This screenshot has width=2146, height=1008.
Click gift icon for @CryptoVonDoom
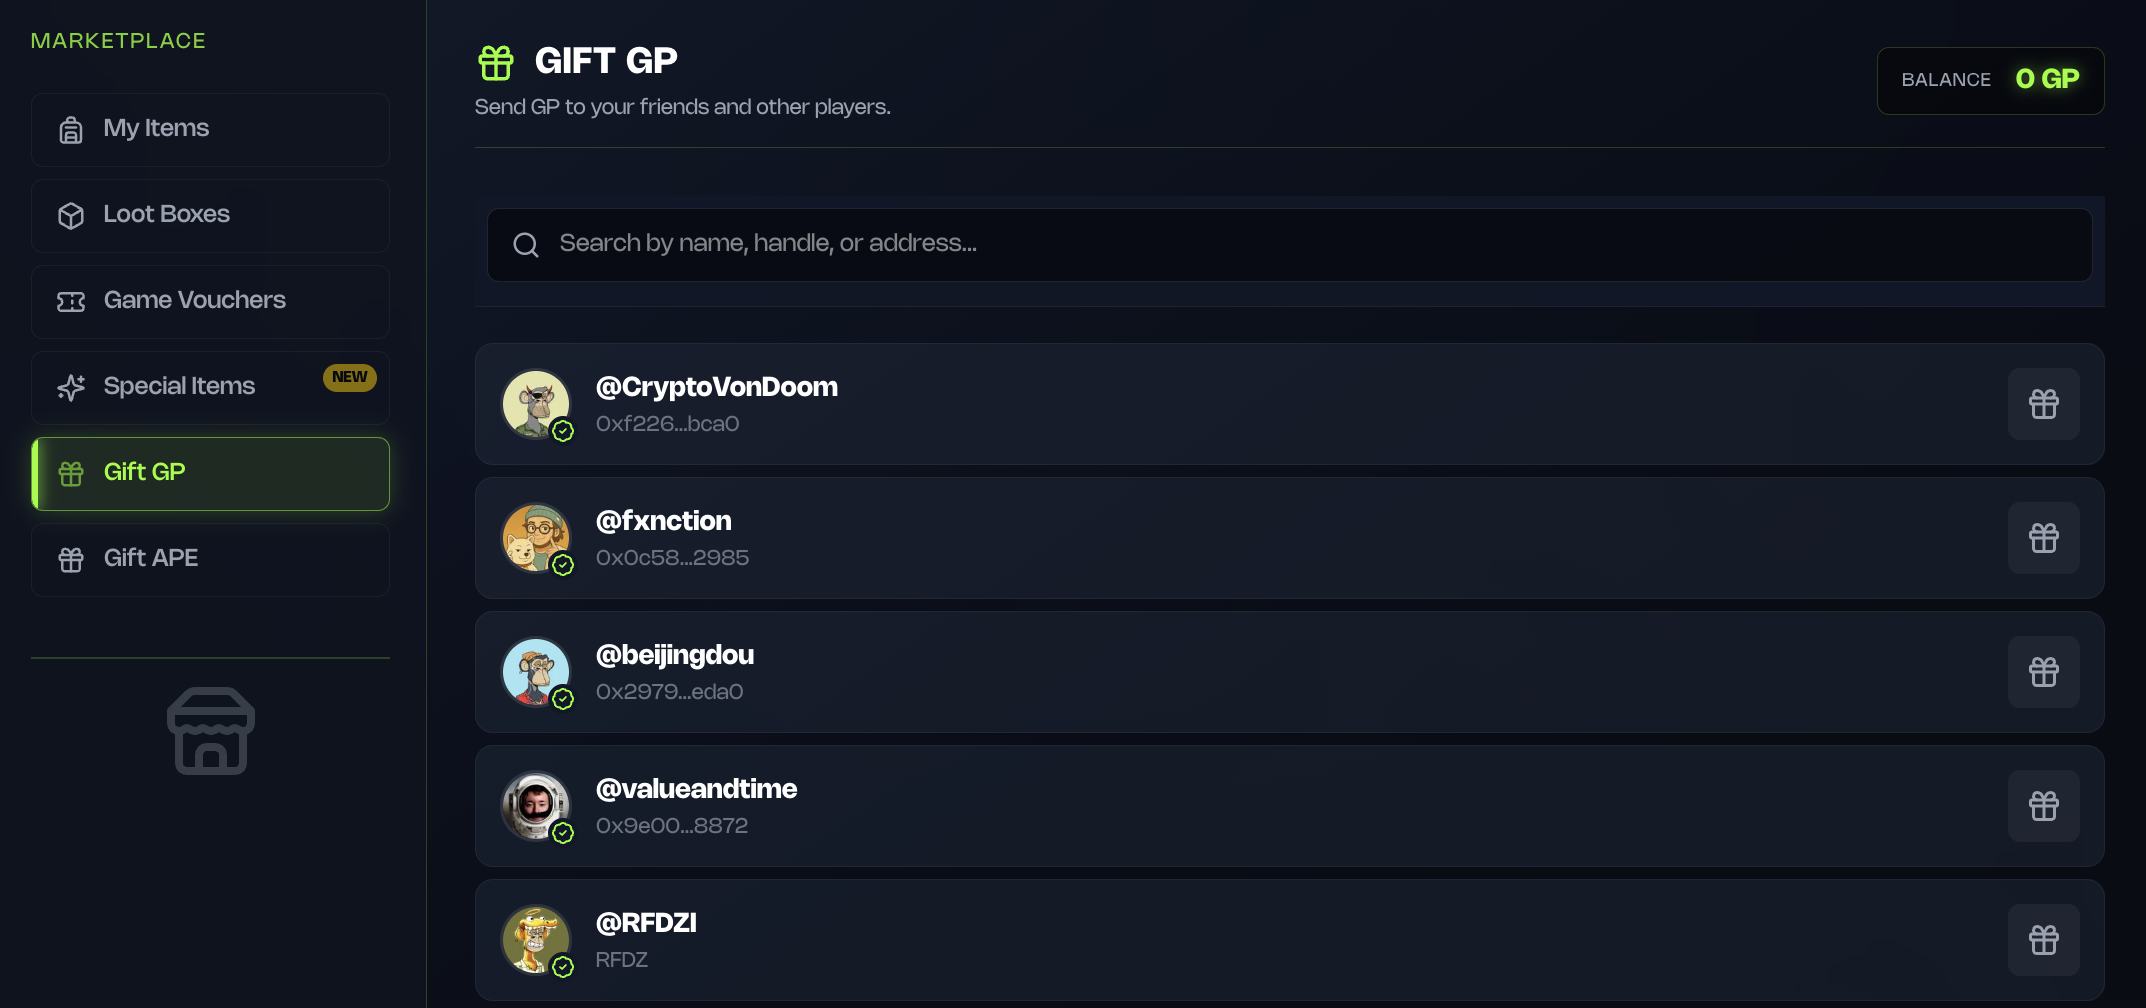[2043, 404]
